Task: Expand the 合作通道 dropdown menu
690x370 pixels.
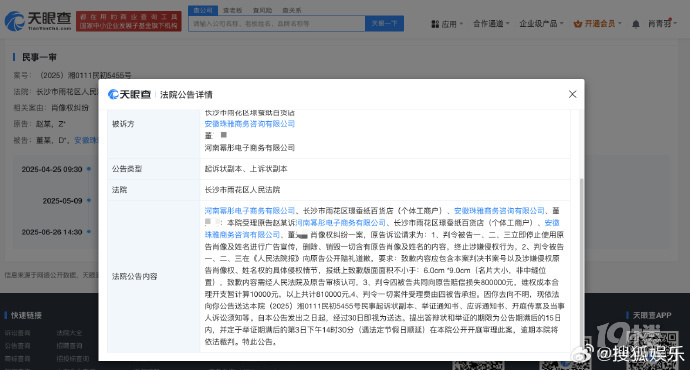Action: point(491,23)
